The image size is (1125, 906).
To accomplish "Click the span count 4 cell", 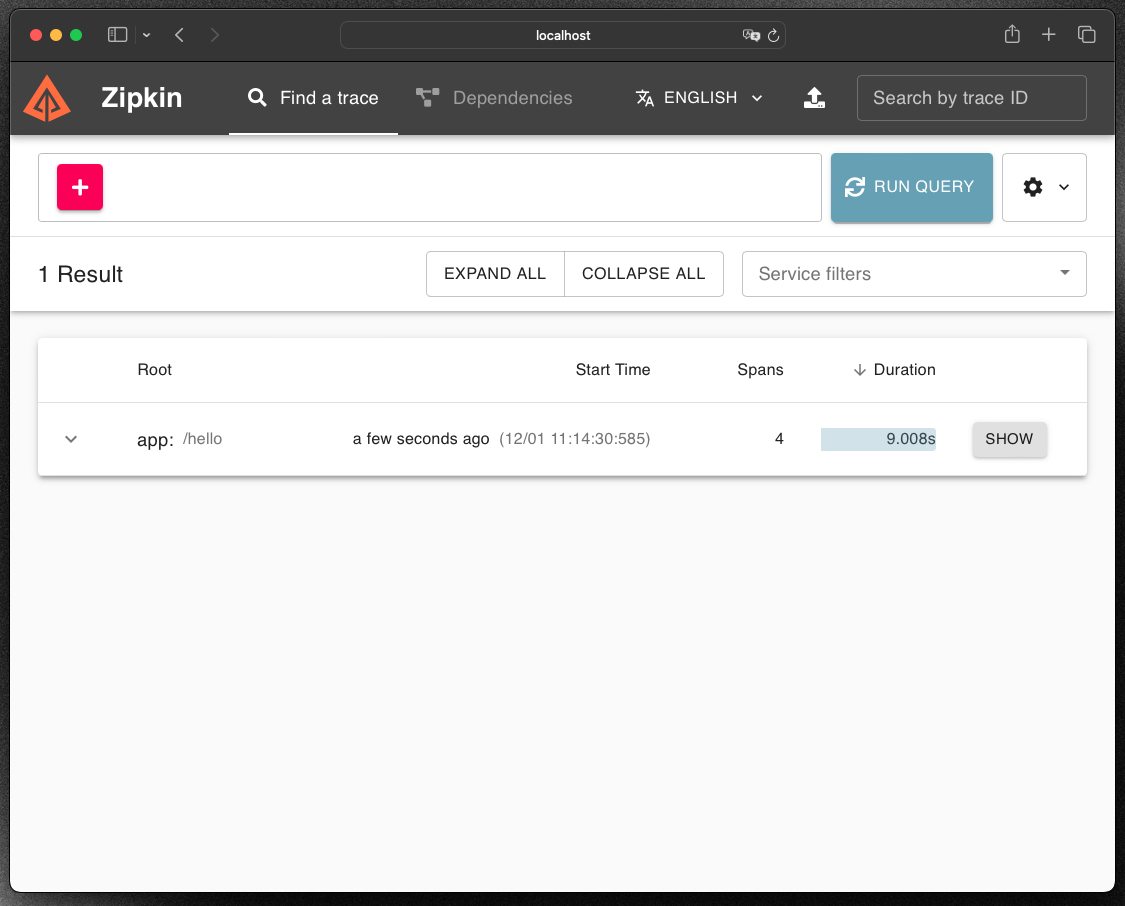I will pyautogui.click(x=779, y=439).
